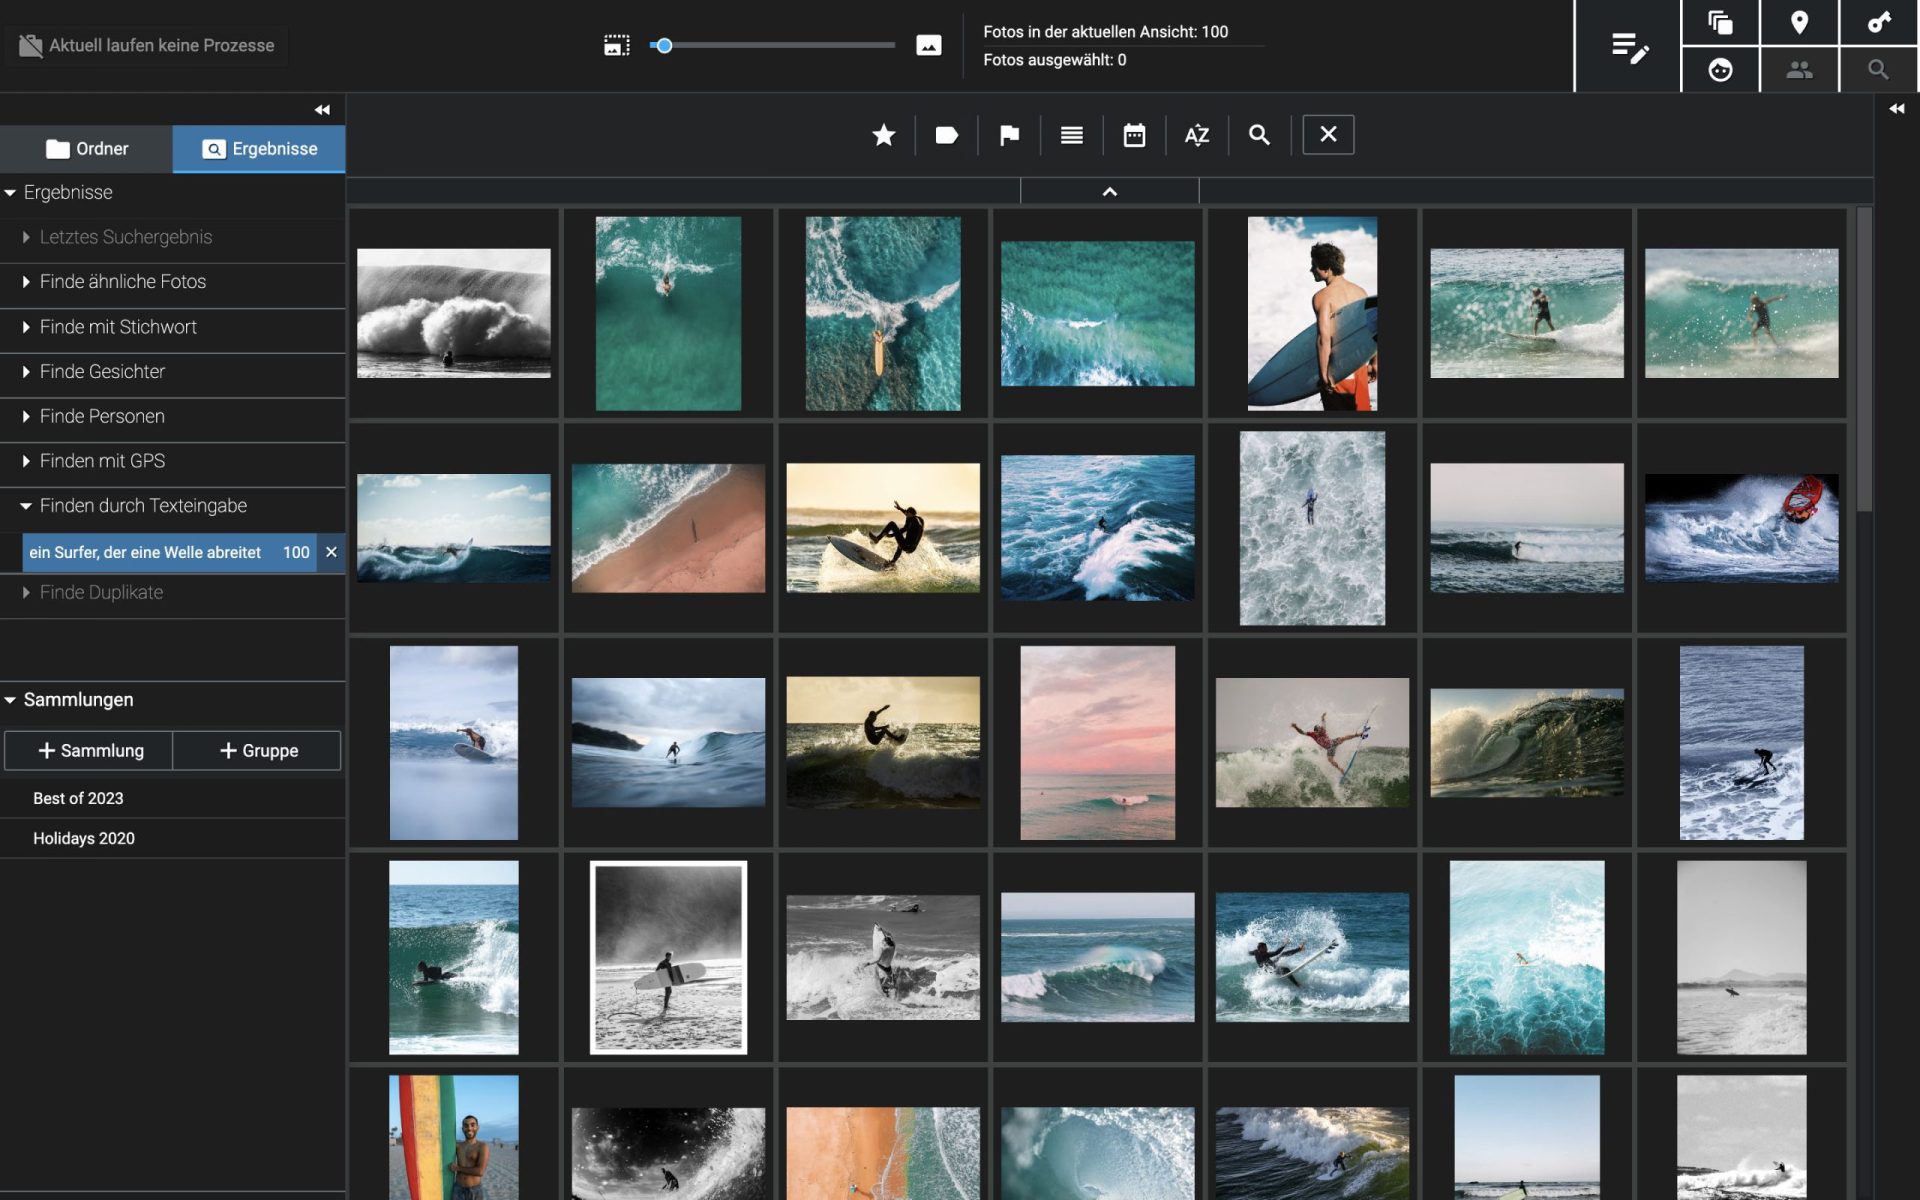Select the Ergebnisse tab
The height and width of the screenshot is (1200, 1920).
(x=259, y=149)
